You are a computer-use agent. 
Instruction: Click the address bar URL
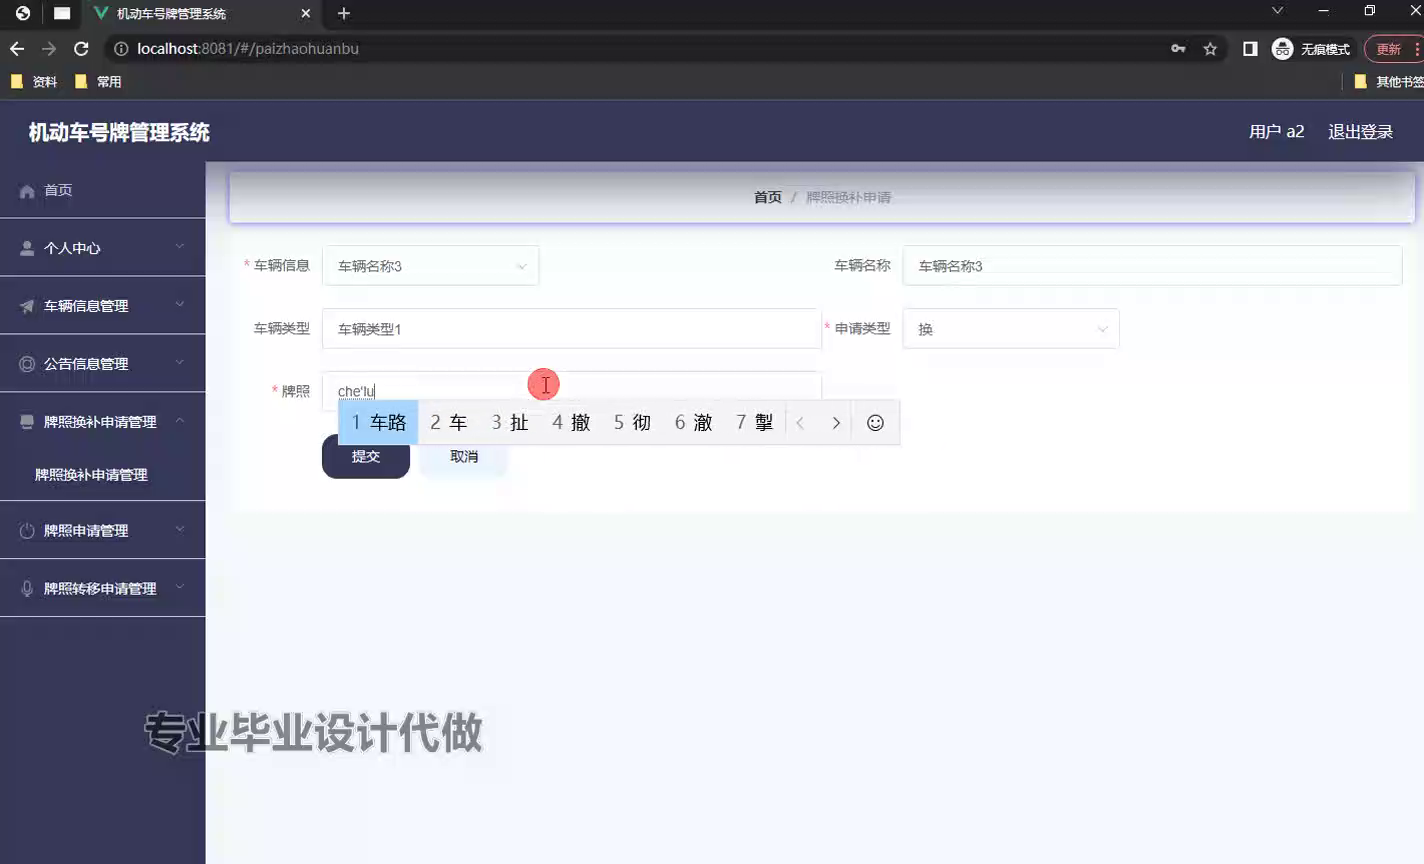click(x=248, y=48)
